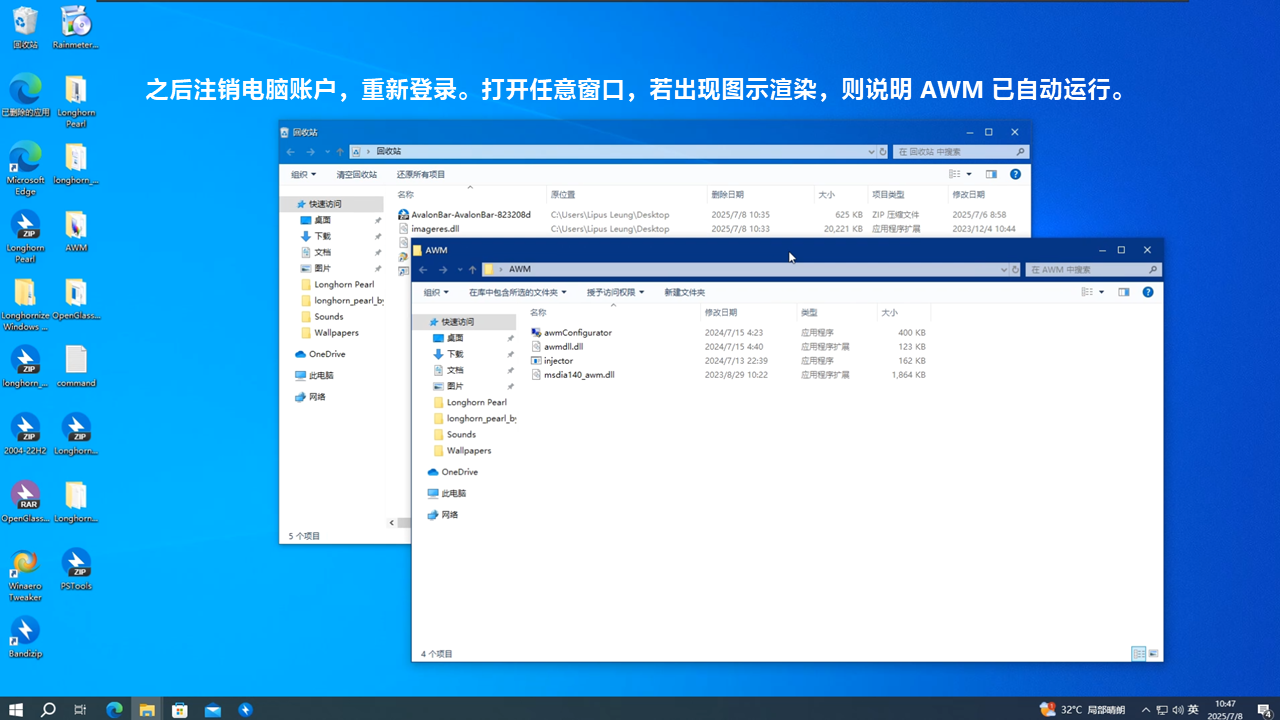Open 组织 dropdown in 回收站 window
This screenshot has height=720, width=1280.
tap(303, 174)
